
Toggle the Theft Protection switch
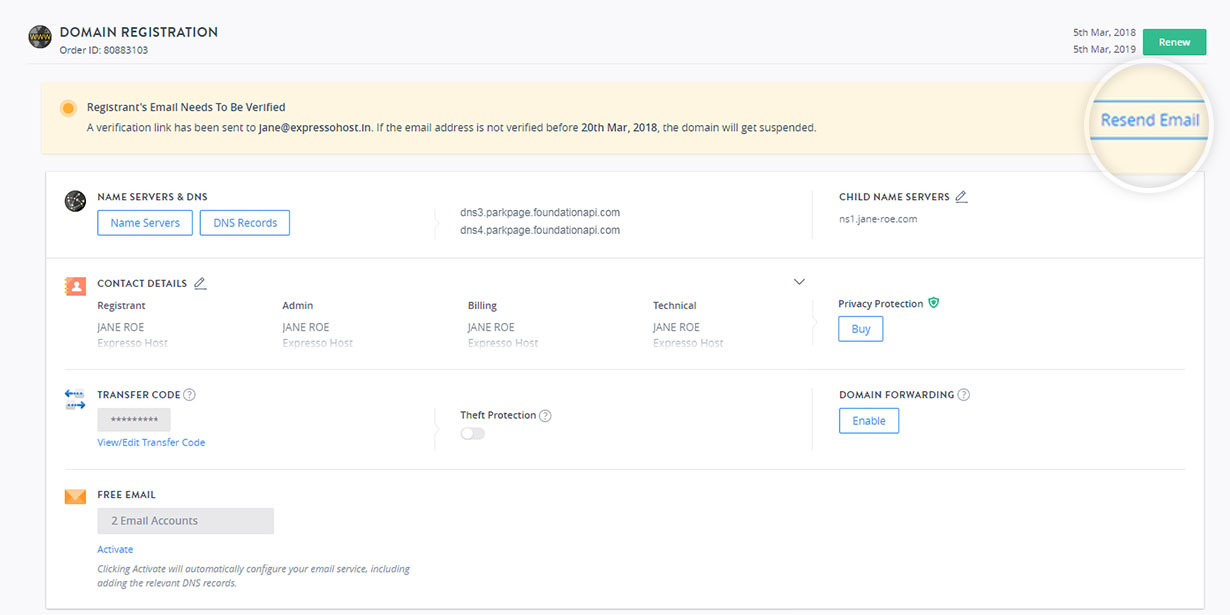(x=472, y=434)
